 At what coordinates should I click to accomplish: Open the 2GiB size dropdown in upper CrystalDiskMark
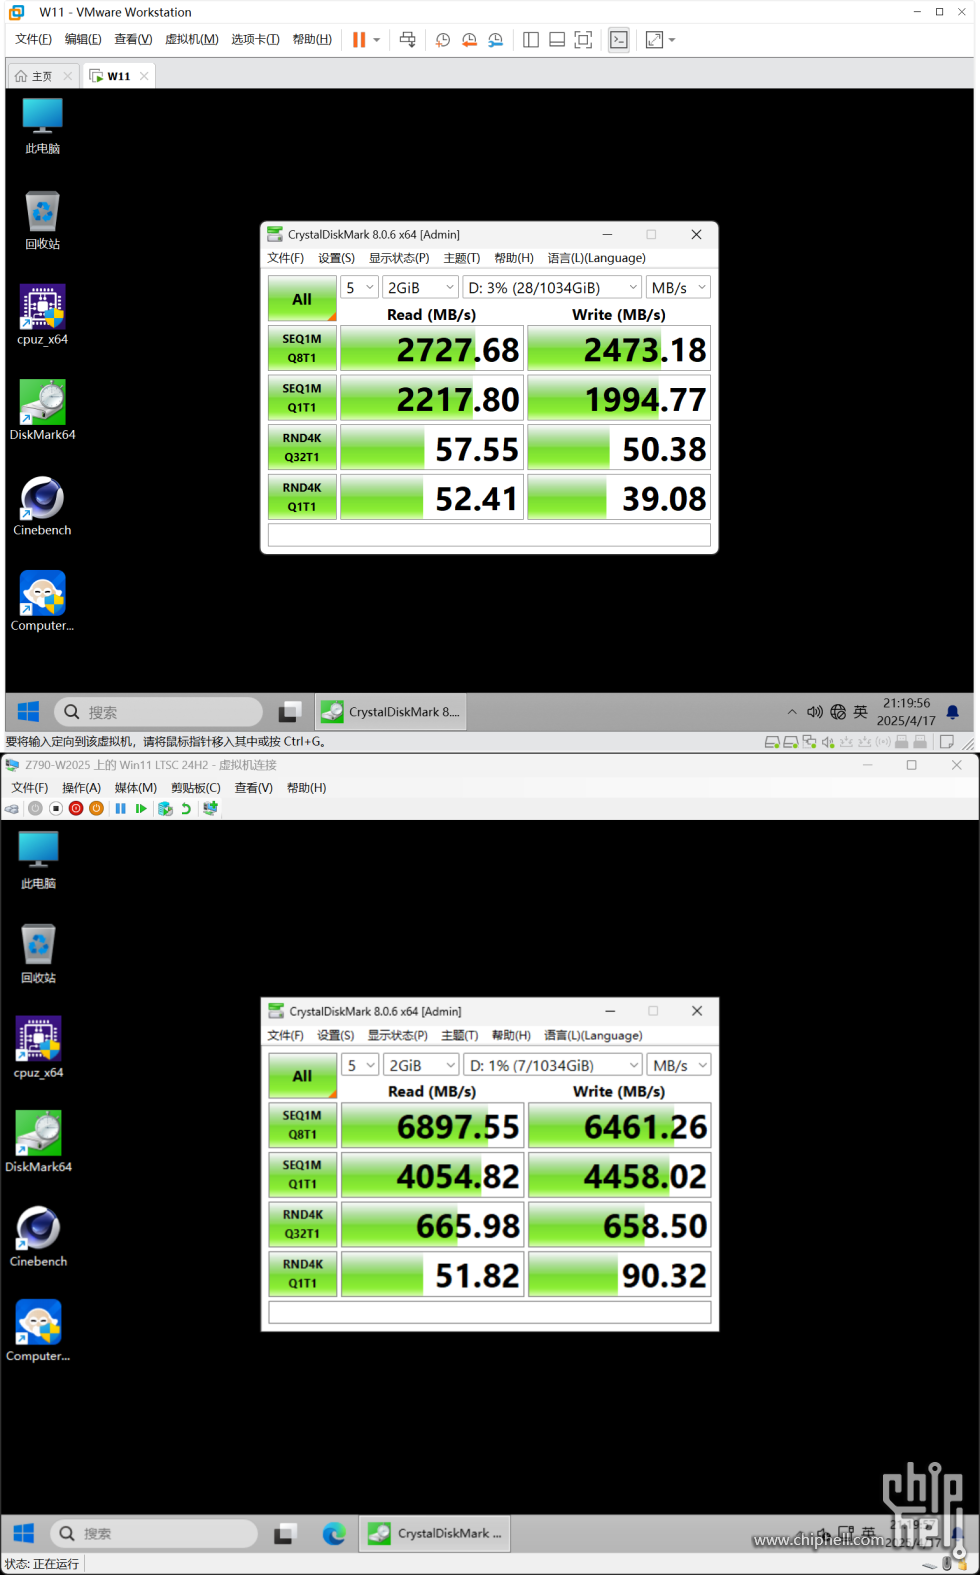click(x=421, y=288)
